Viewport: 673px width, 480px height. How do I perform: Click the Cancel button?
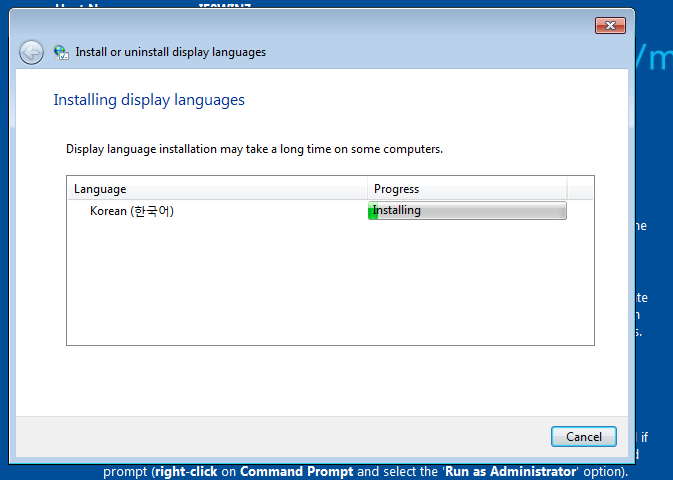584,437
